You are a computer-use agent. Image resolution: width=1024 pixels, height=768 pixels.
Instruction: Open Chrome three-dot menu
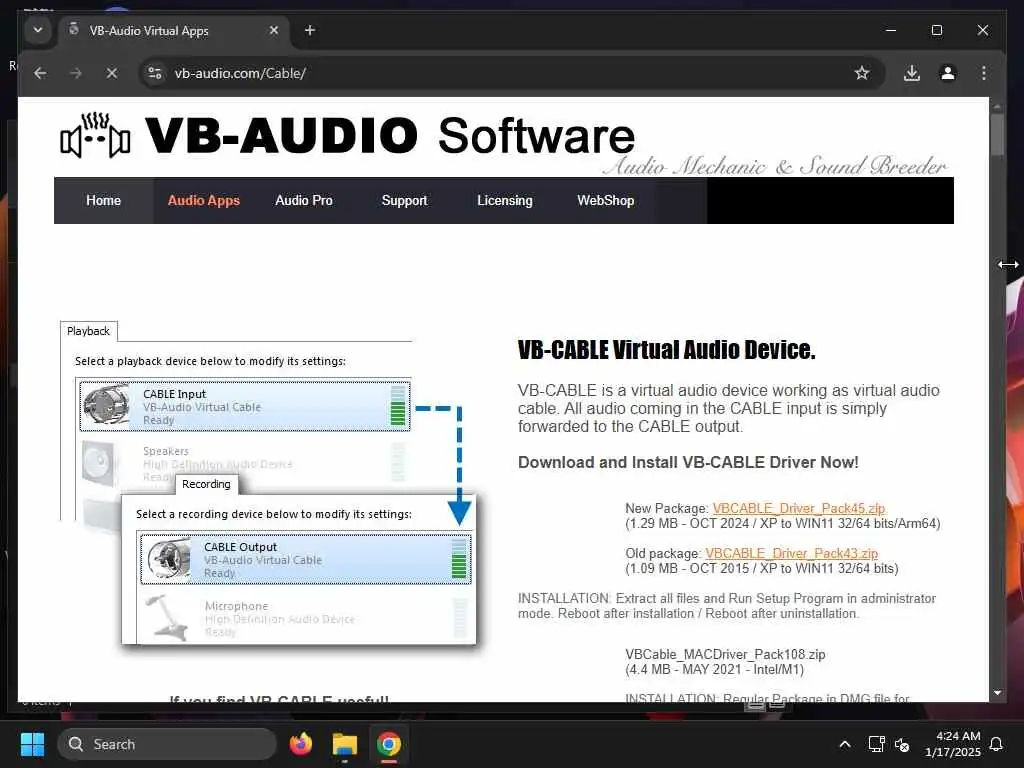click(984, 73)
